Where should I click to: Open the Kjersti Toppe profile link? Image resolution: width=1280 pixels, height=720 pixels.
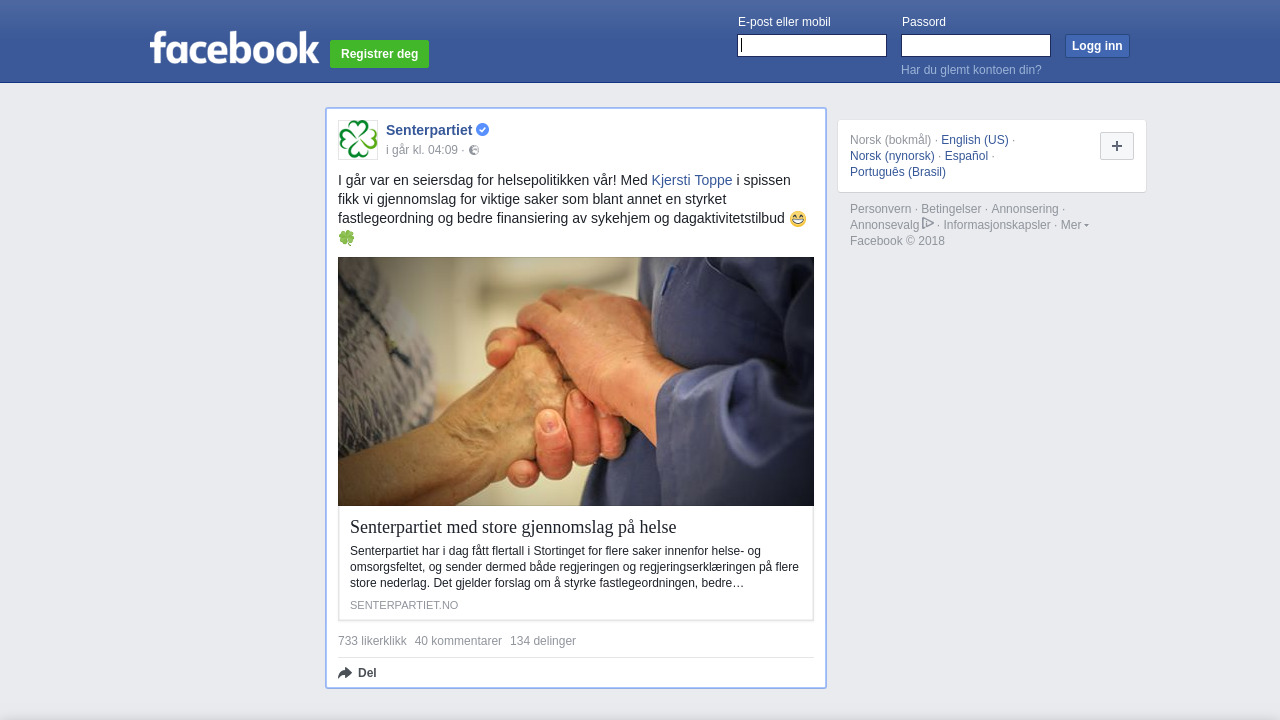(x=692, y=180)
